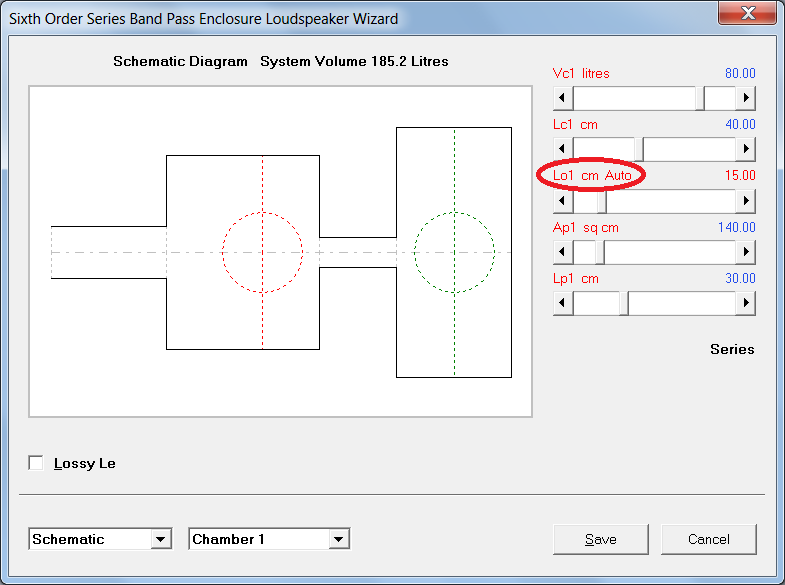Close the Loudspeaker Wizard window
785x585 pixels.
[x=747, y=13]
